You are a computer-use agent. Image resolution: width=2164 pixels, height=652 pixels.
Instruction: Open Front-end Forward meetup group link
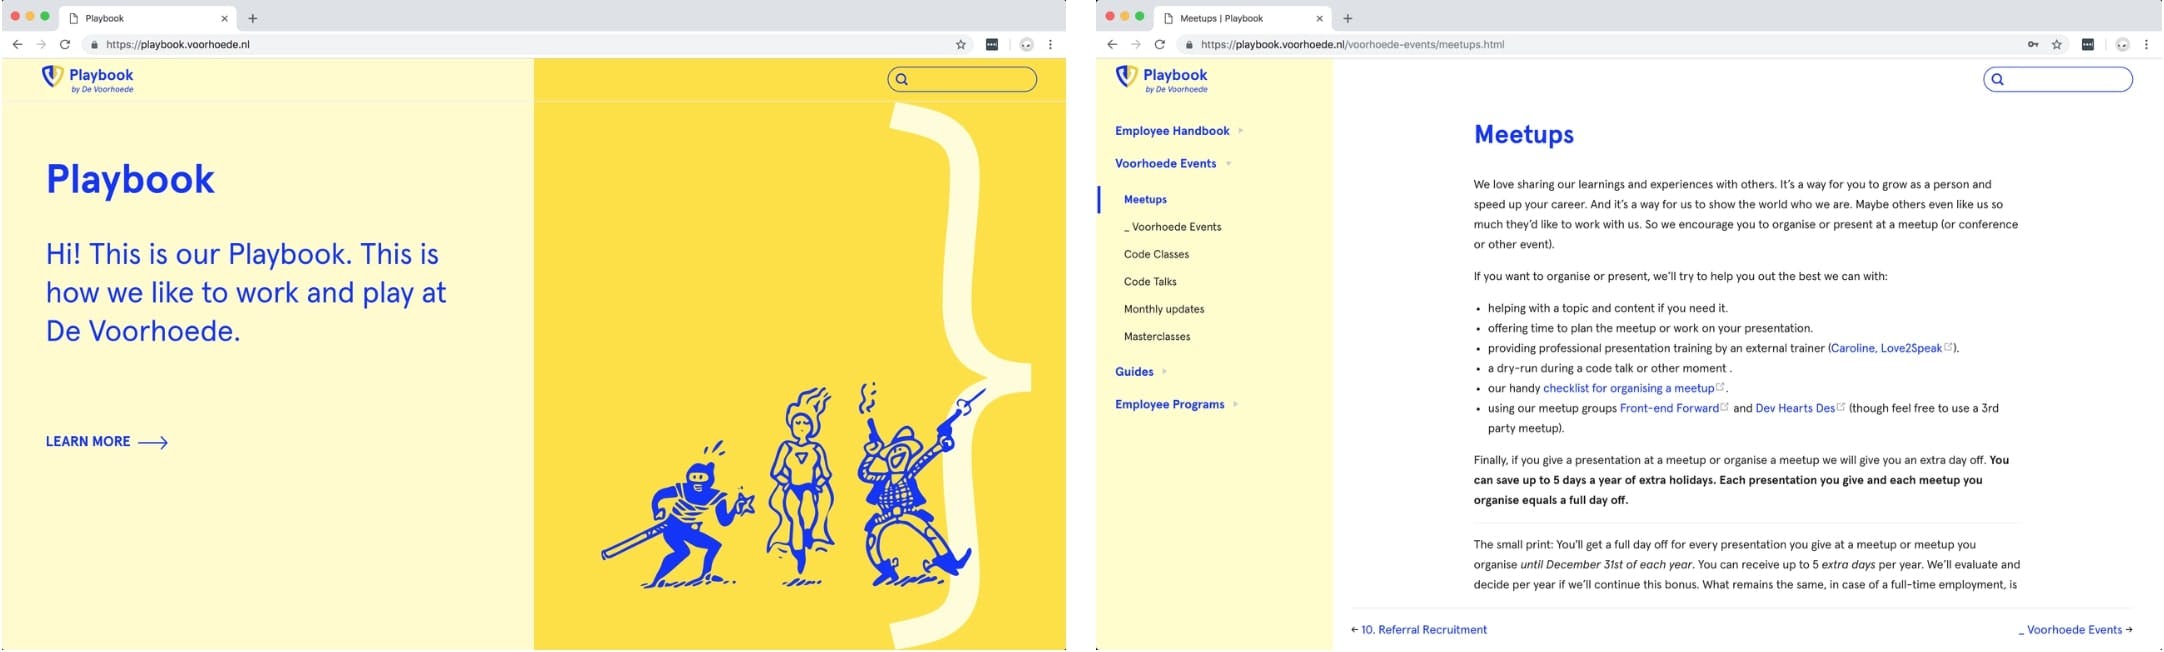pos(1673,409)
